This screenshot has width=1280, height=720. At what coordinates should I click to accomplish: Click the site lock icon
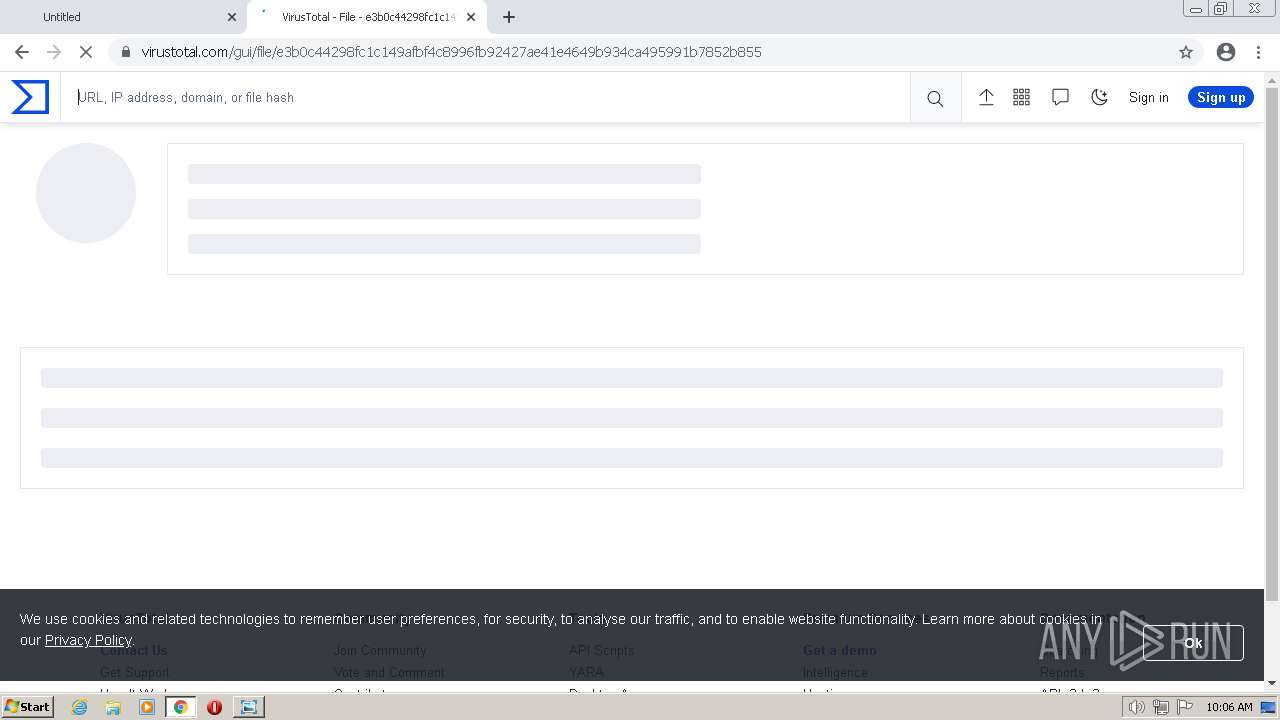tap(126, 52)
